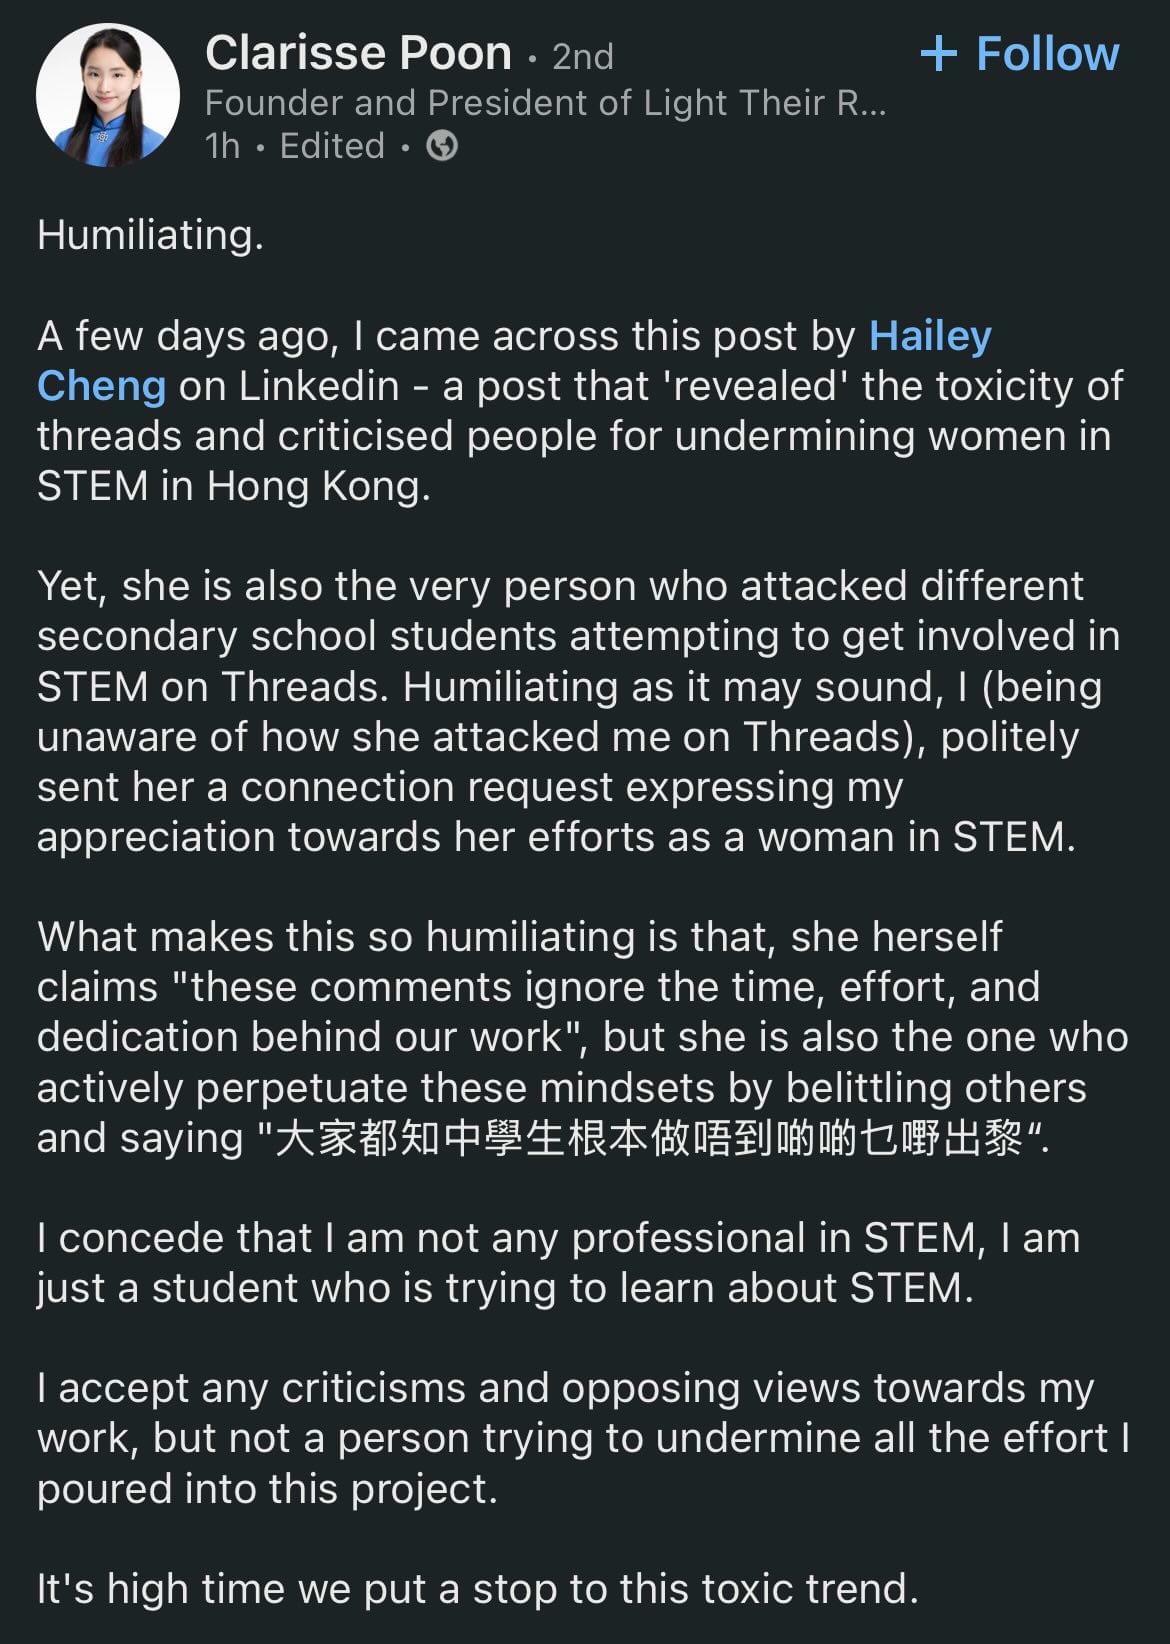Select the opening Humiliating. line
Viewport: 1170px width, 1644px height.
tap(150, 235)
